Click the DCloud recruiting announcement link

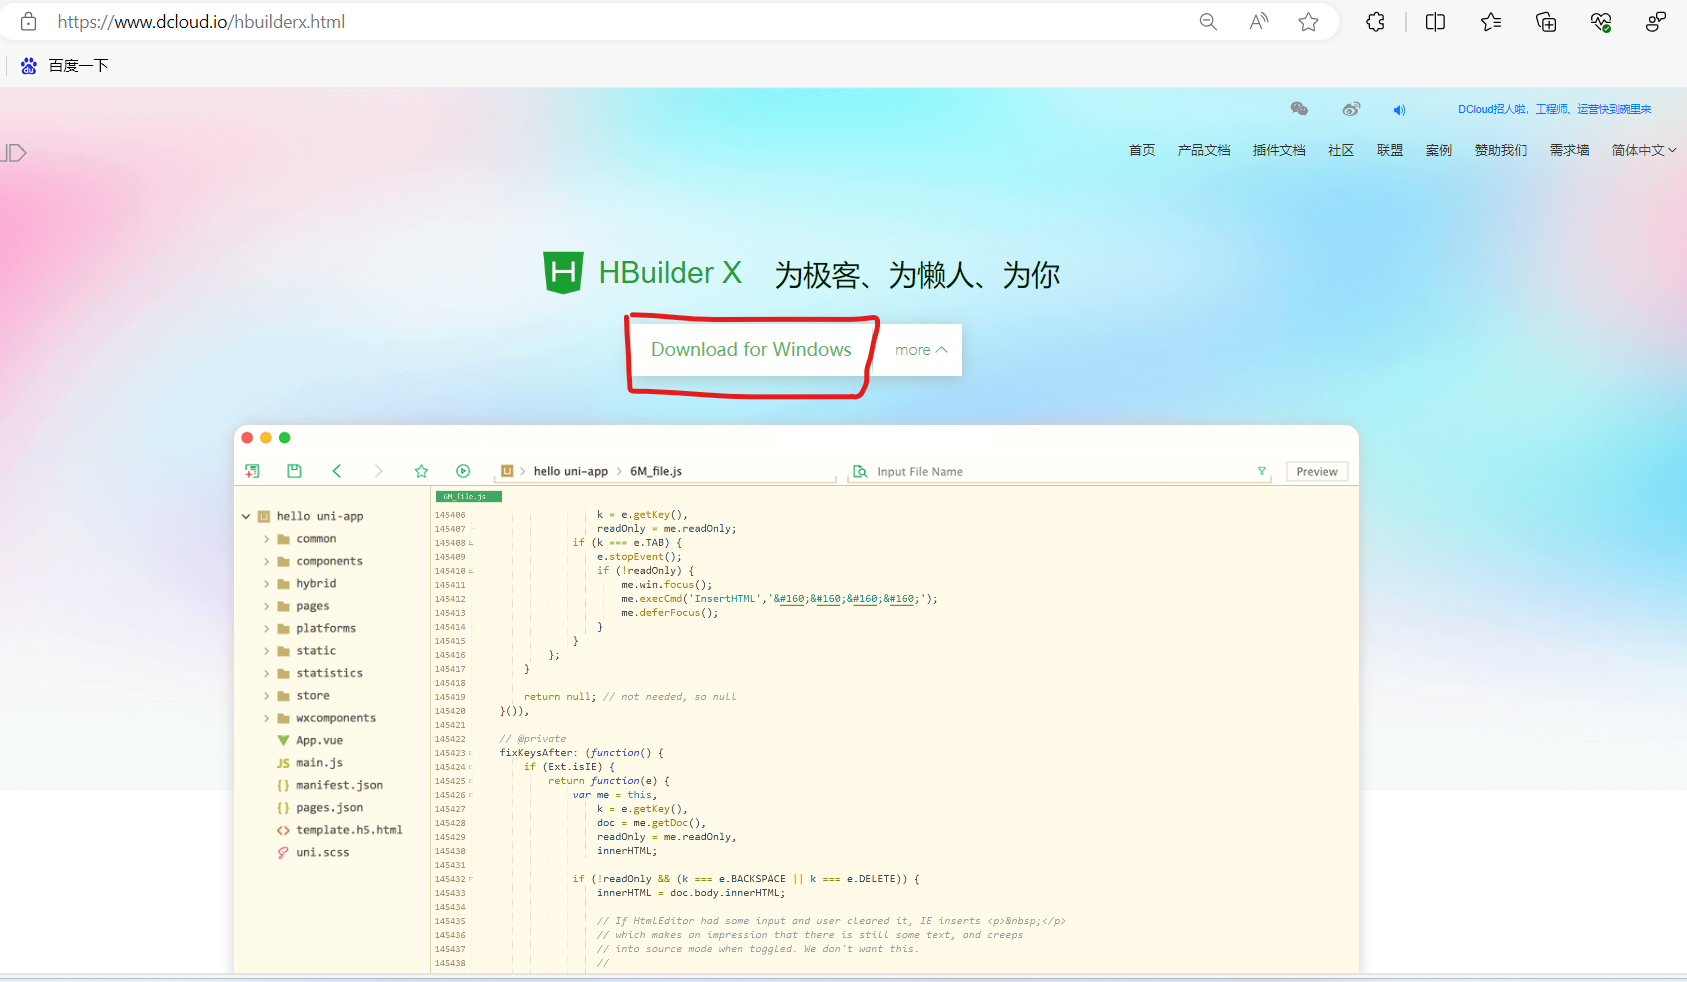tap(1555, 110)
